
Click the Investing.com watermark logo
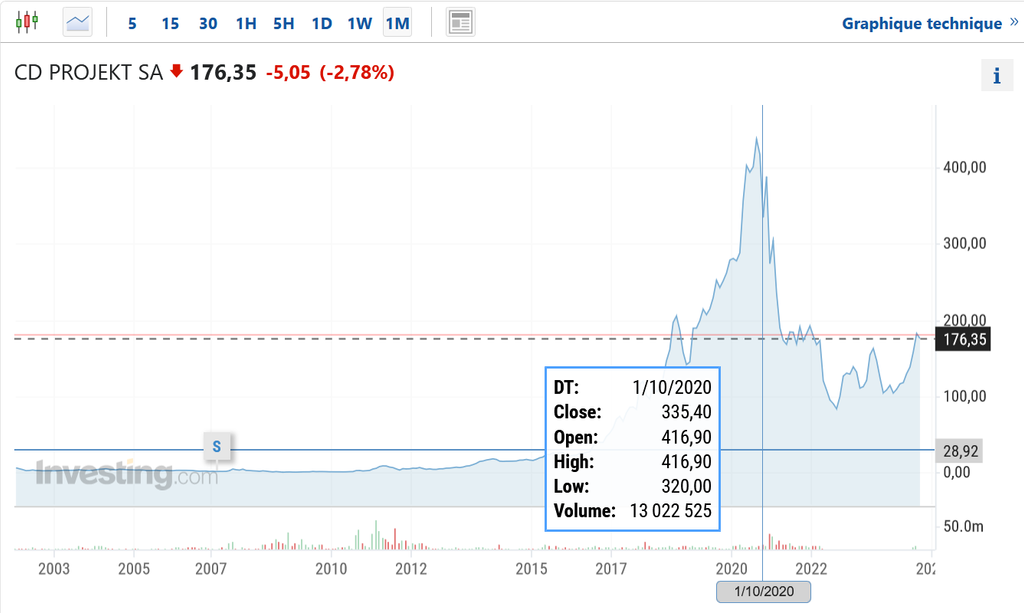pyautogui.click(x=126, y=473)
